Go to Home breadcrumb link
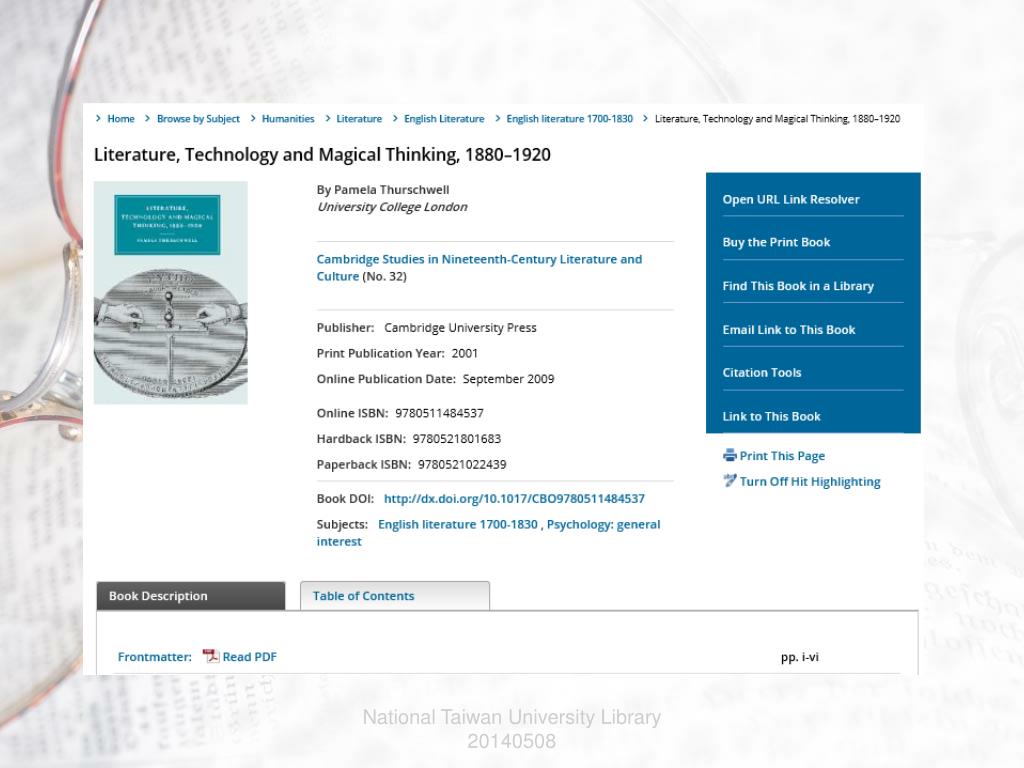The height and width of the screenshot is (768, 1024). (121, 119)
